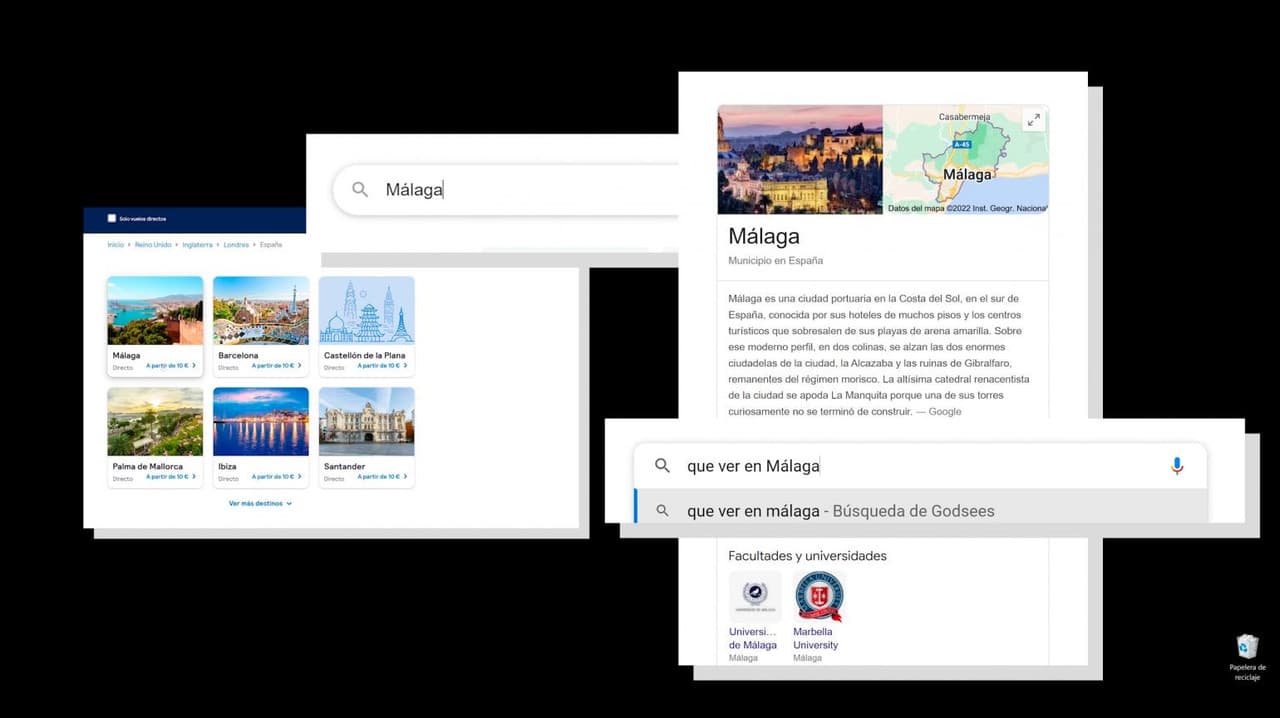
Task: Click the Málaga map thumbnail
Action: pyautogui.click(x=965, y=160)
